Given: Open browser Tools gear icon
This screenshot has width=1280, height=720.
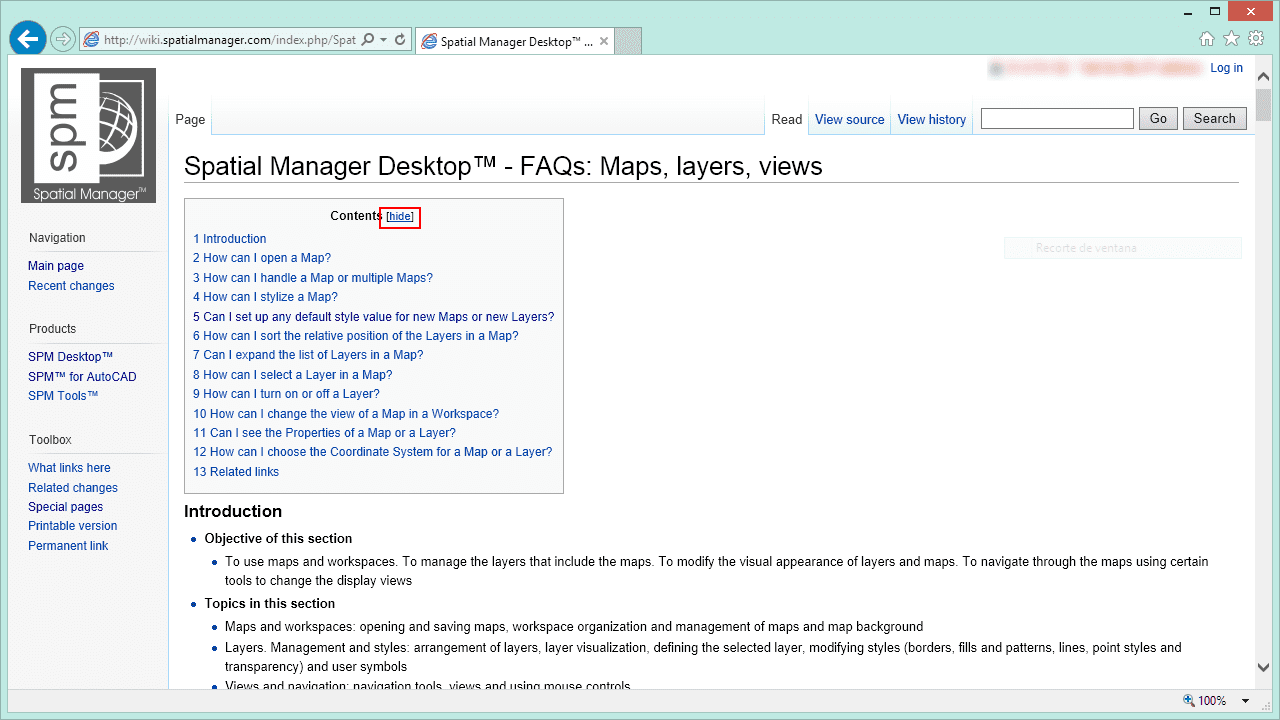Looking at the screenshot, I should tap(1256, 38).
